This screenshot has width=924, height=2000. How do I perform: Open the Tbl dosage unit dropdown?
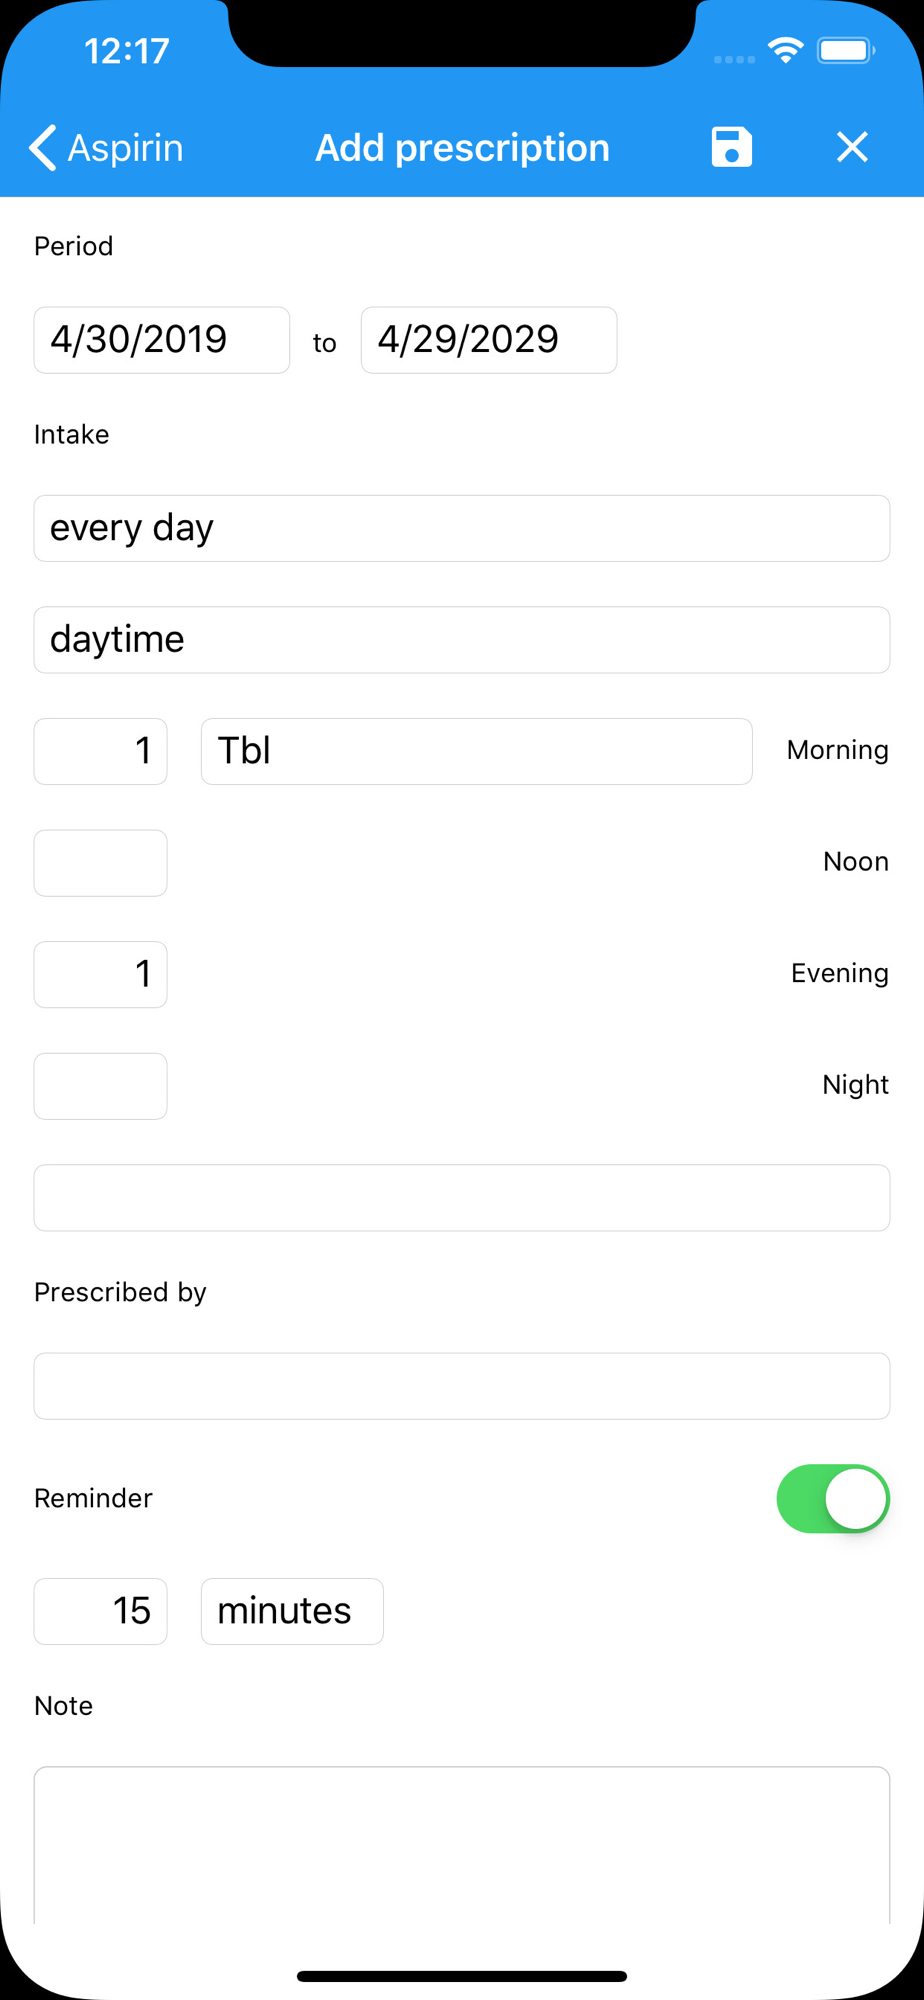[x=476, y=751]
